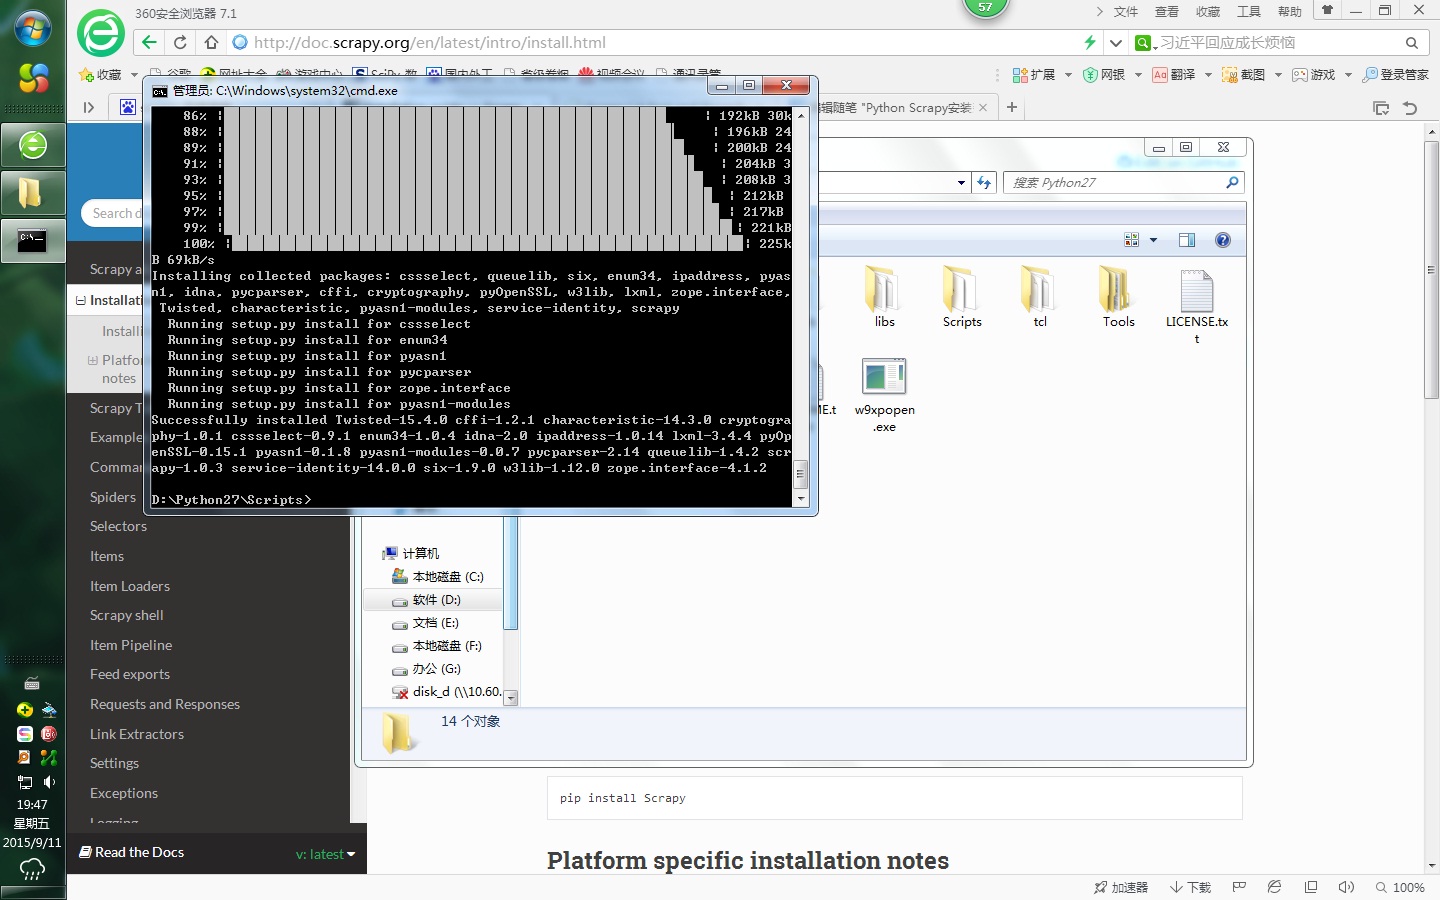Click the browser back arrow button
This screenshot has height=900, width=1440.
(x=149, y=42)
